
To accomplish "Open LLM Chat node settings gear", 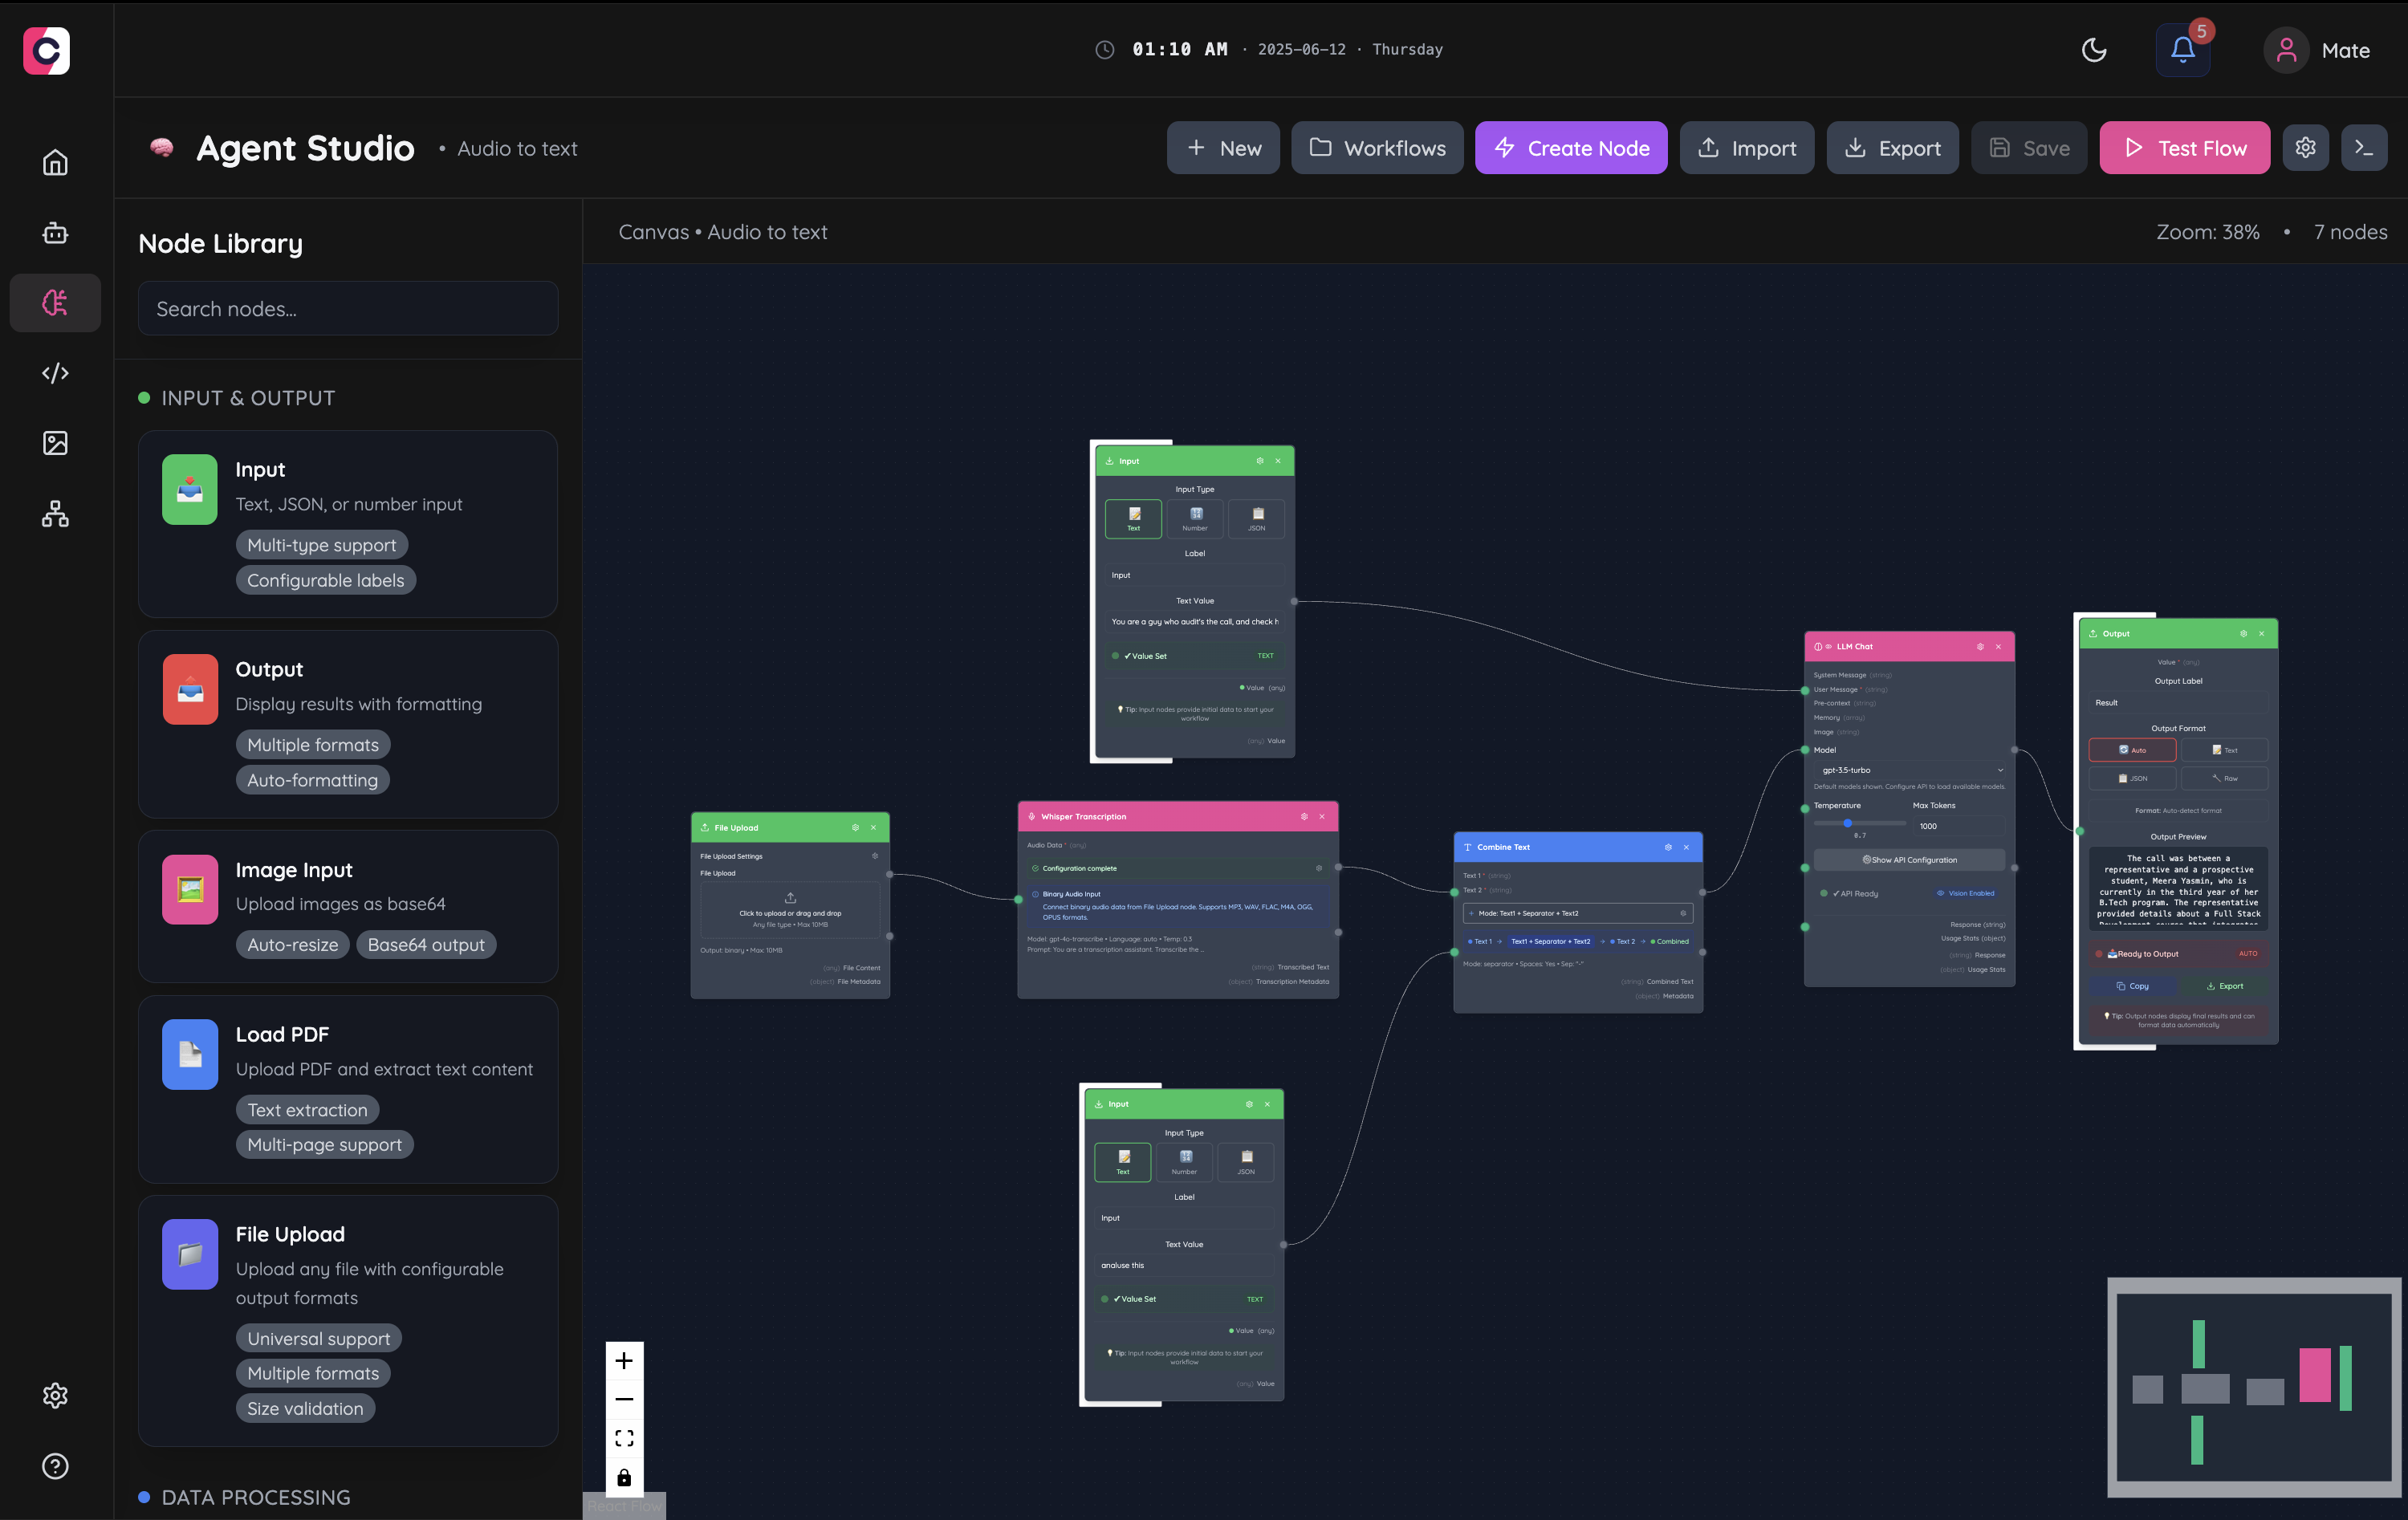I will (1979, 647).
